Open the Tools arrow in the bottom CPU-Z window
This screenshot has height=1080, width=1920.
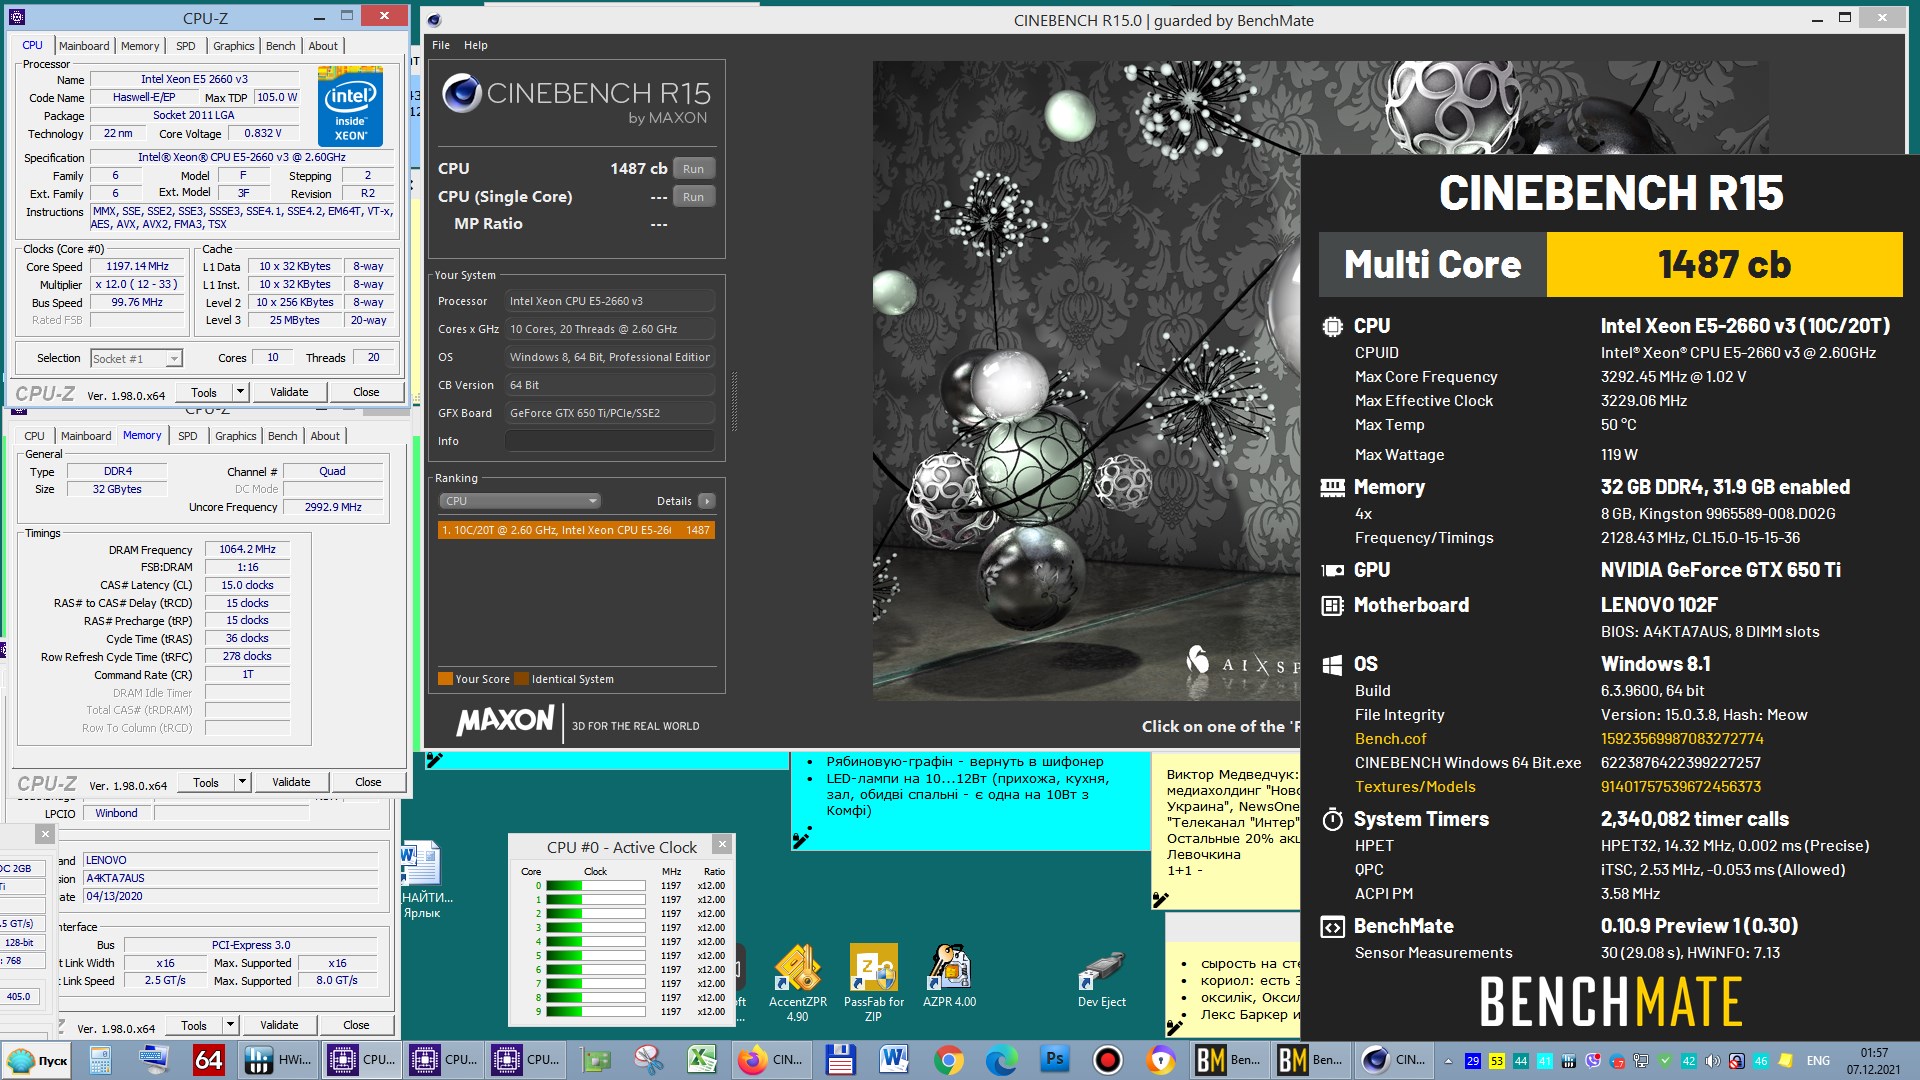pyautogui.click(x=230, y=1025)
